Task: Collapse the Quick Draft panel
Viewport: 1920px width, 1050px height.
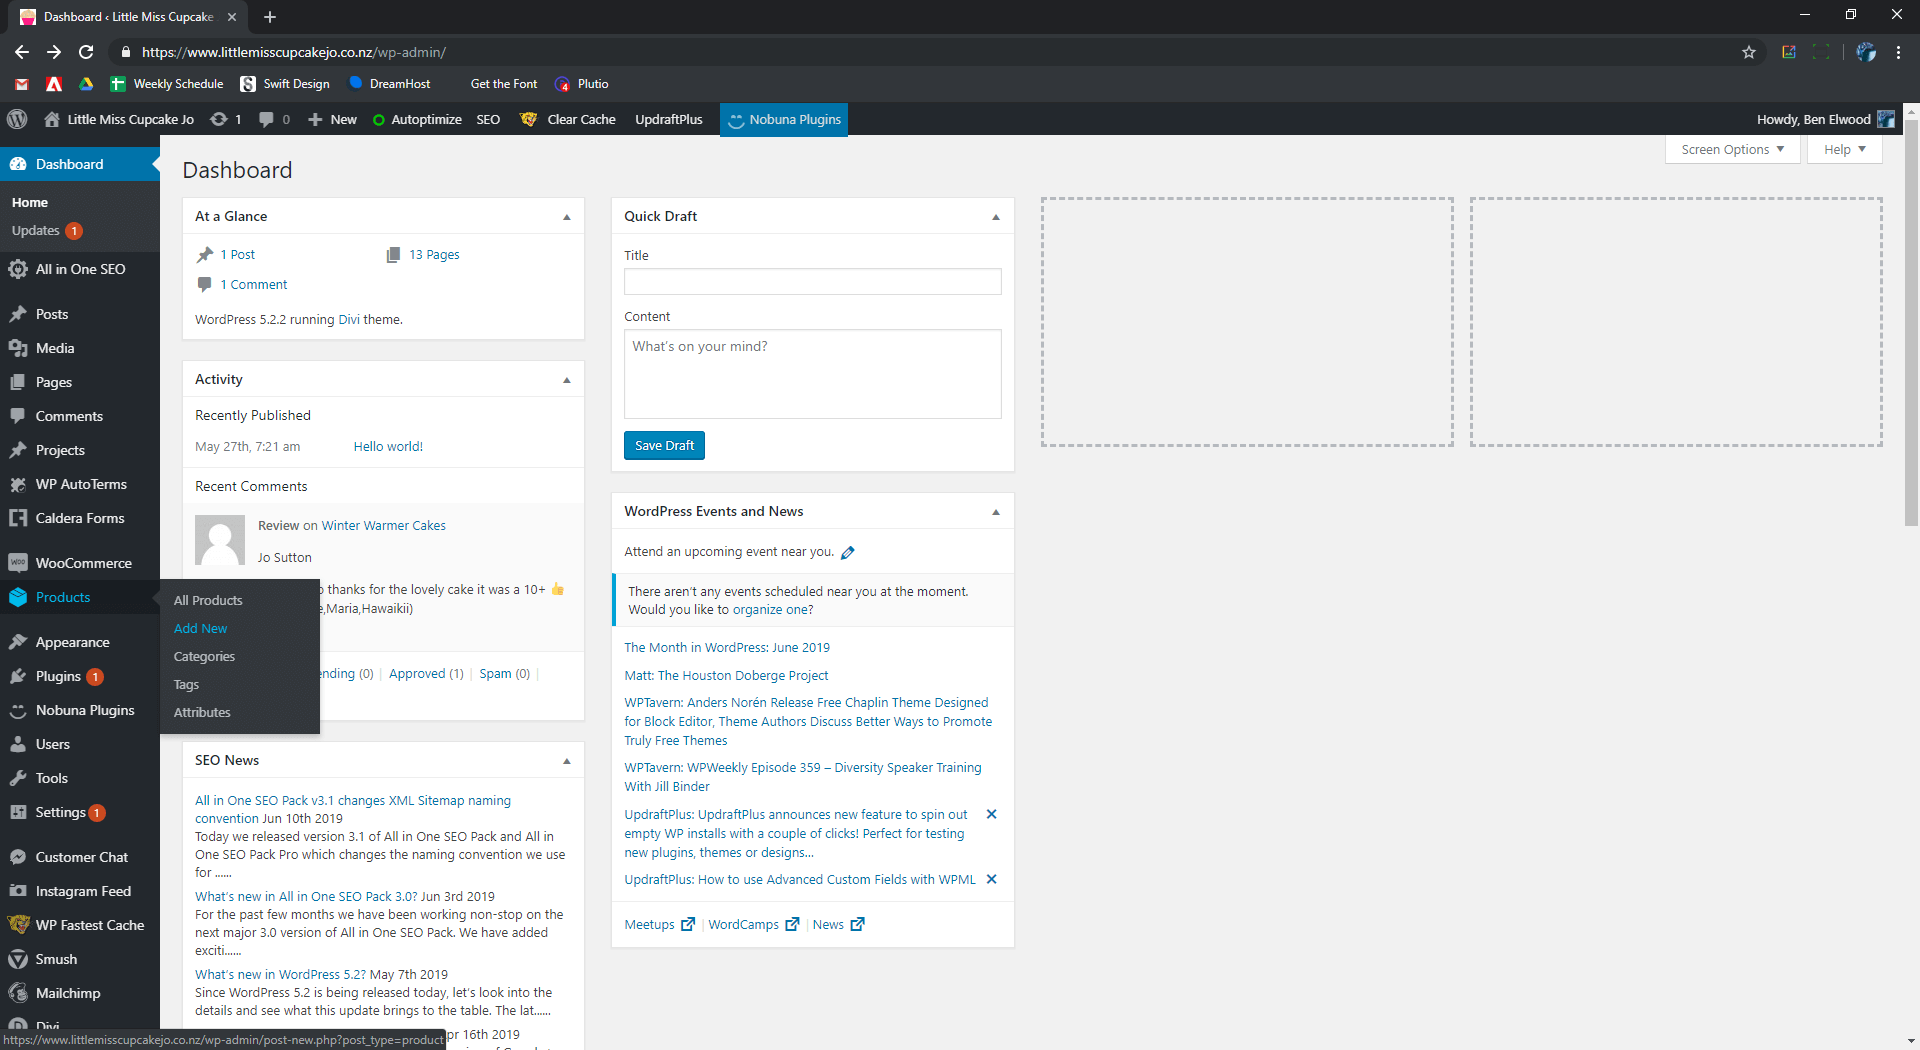Action: click(996, 217)
